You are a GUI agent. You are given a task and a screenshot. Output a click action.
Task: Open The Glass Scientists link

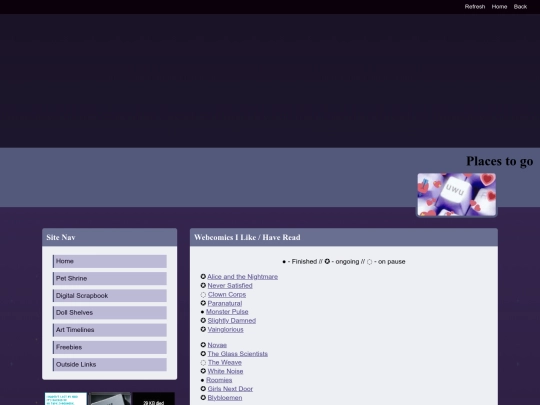237,354
